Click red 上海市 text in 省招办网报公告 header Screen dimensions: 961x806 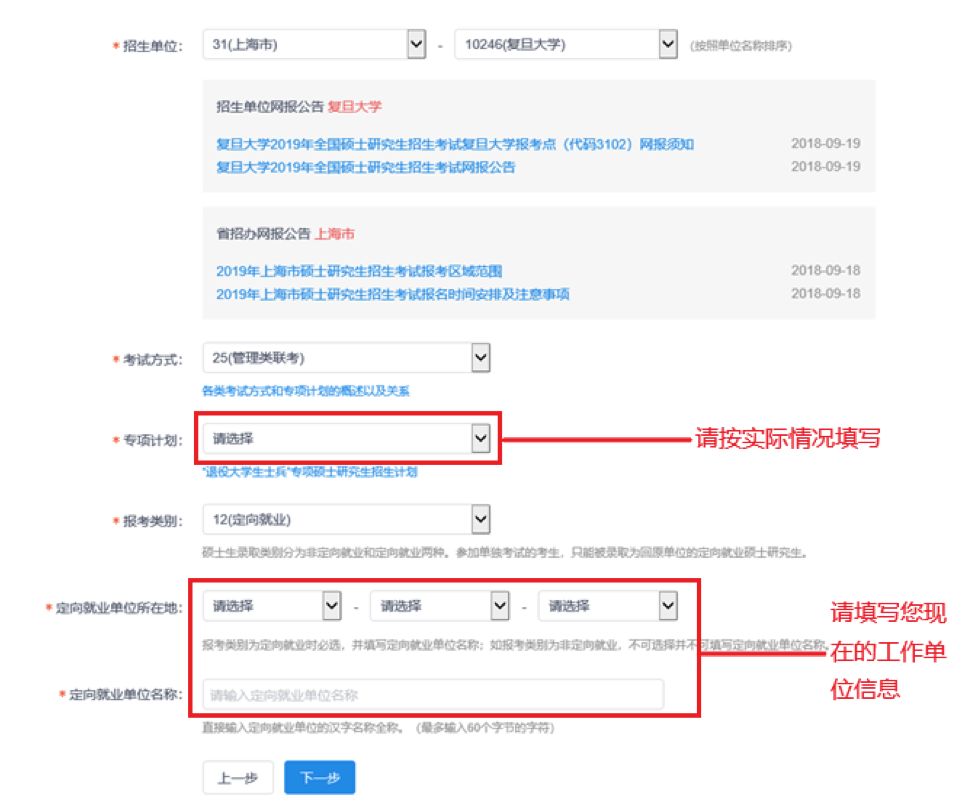coord(334,234)
